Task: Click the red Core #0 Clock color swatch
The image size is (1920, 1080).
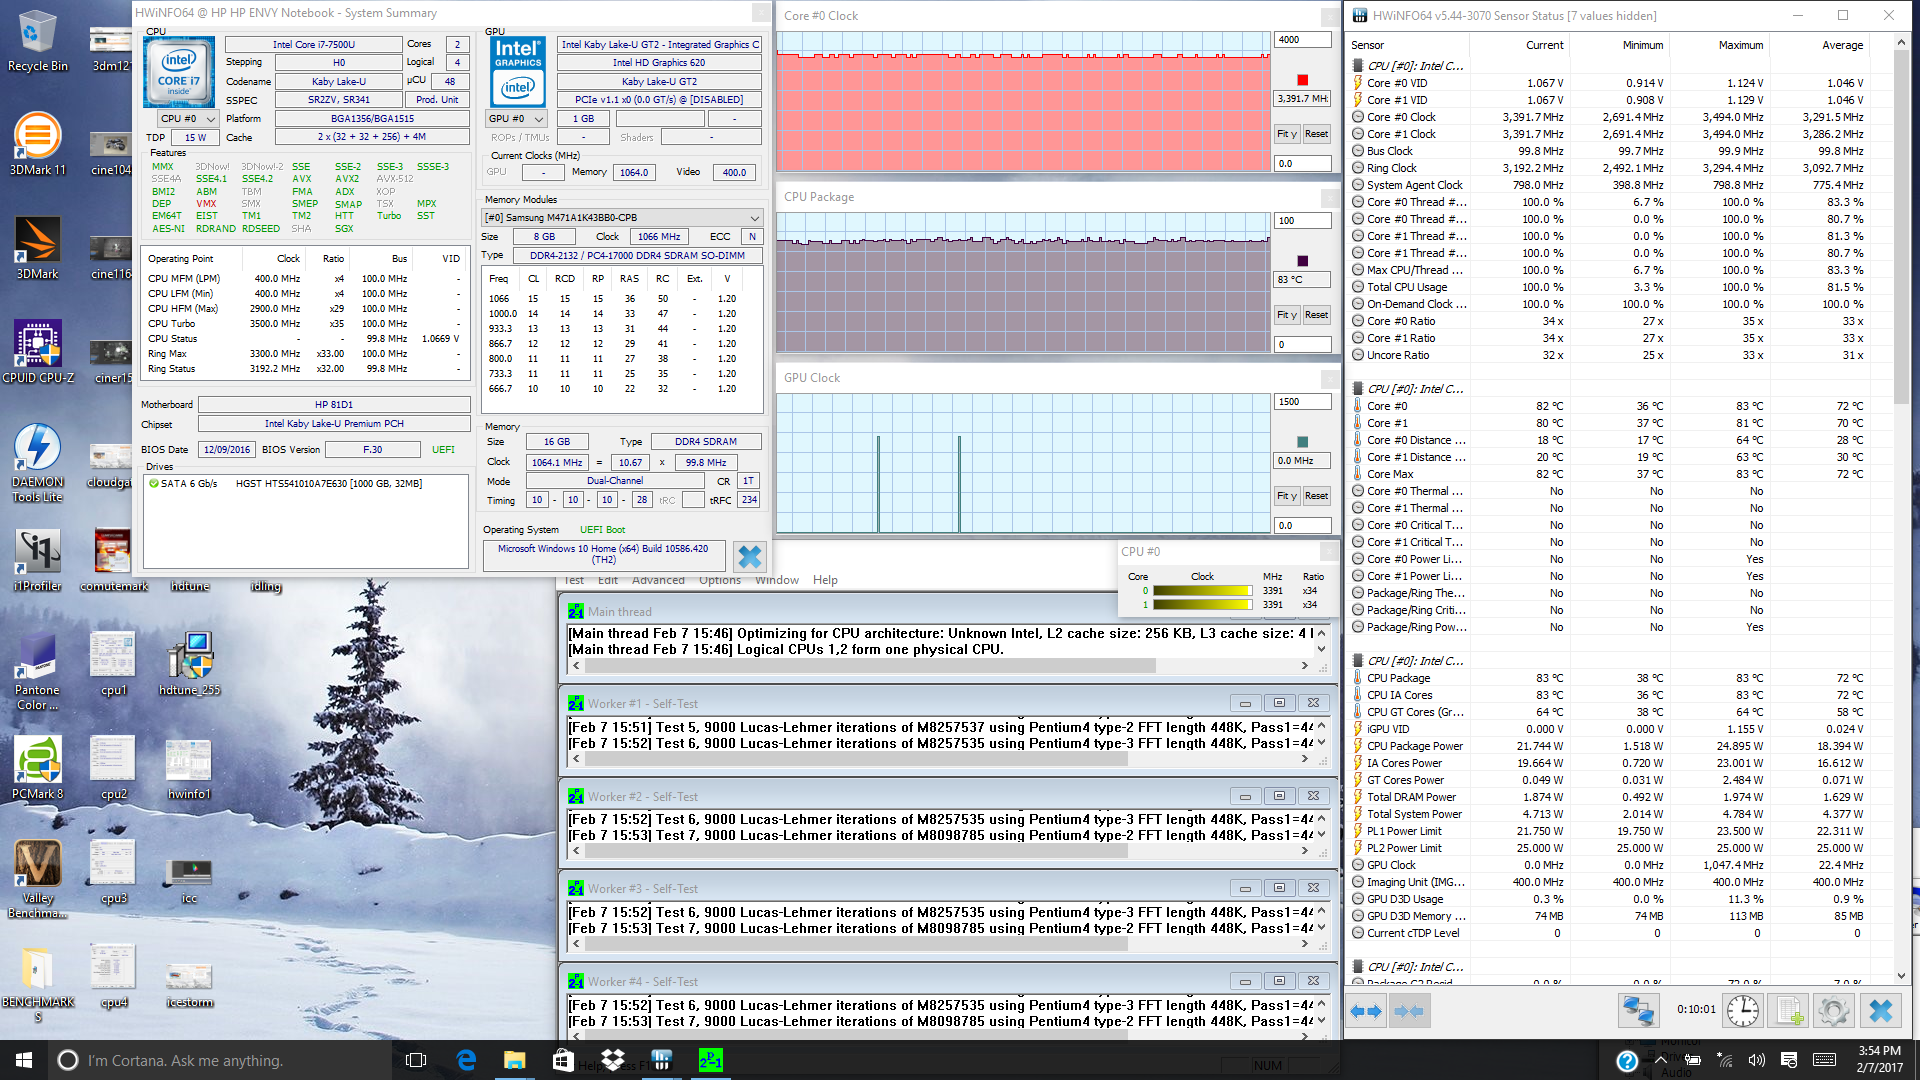Action: coord(1302,80)
